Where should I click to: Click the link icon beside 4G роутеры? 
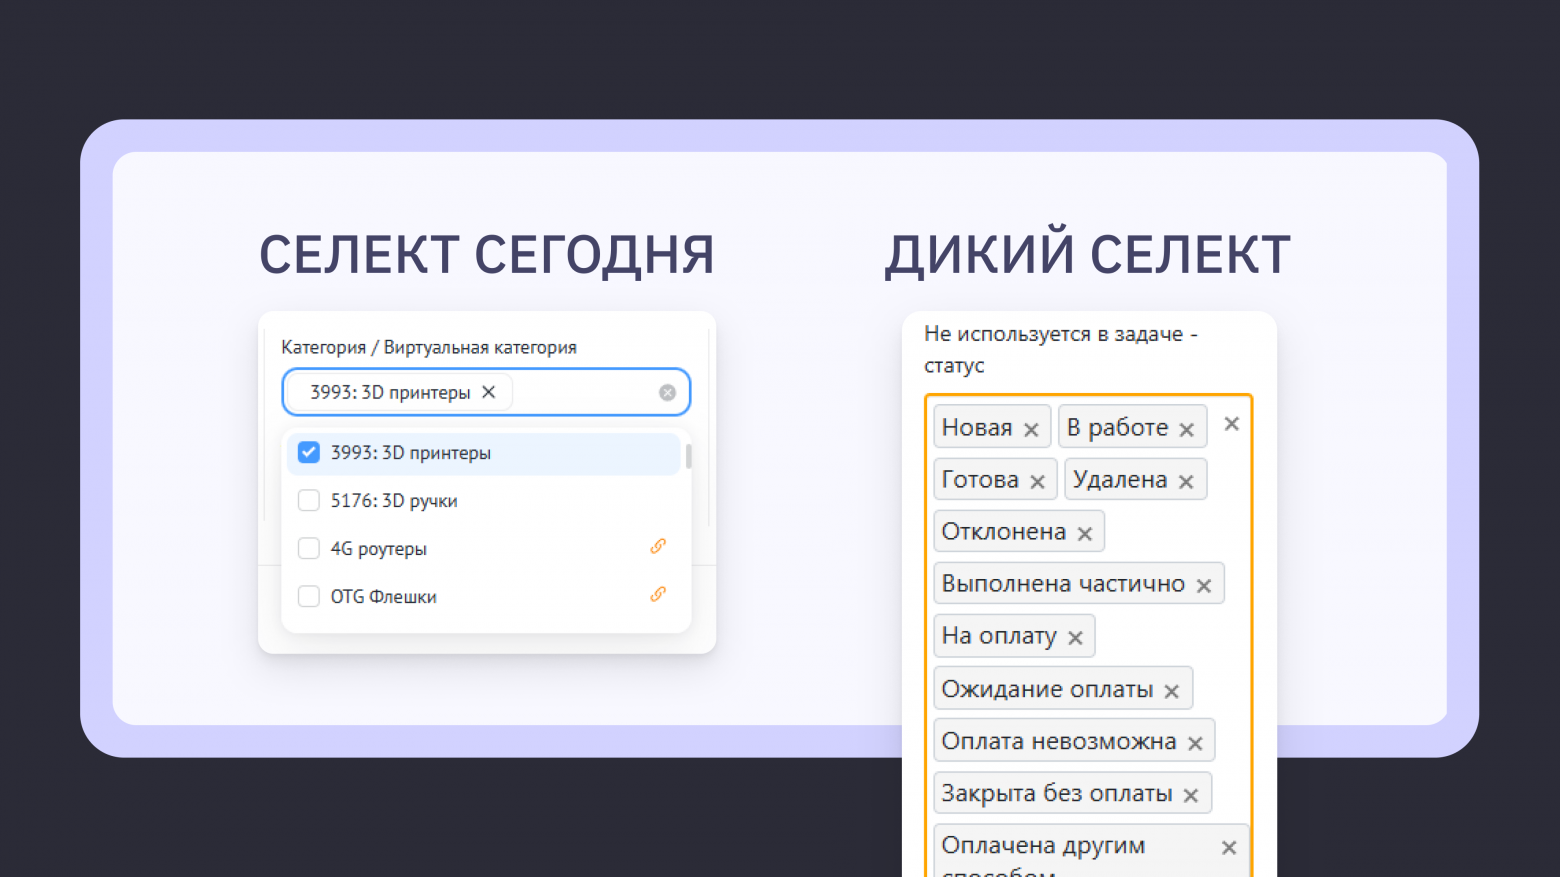click(658, 546)
